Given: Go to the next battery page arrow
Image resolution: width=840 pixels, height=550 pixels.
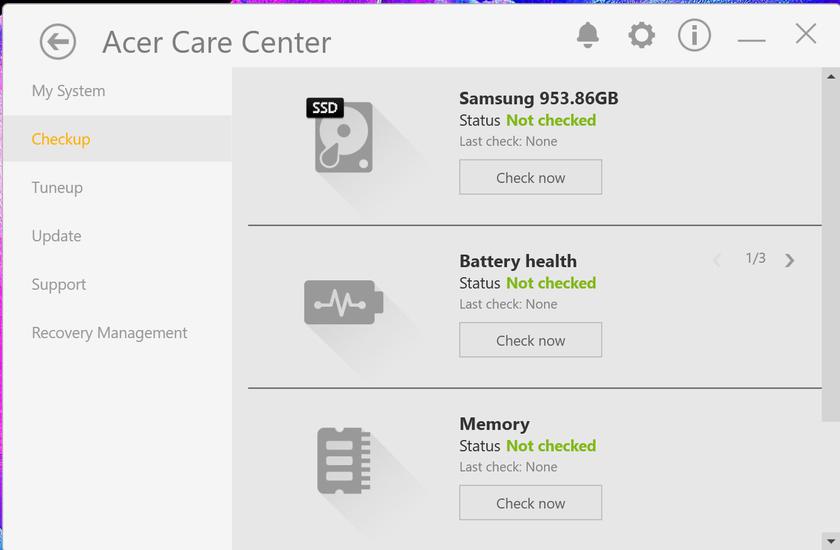Looking at the screenshot, I should click(x=790, y=260).
